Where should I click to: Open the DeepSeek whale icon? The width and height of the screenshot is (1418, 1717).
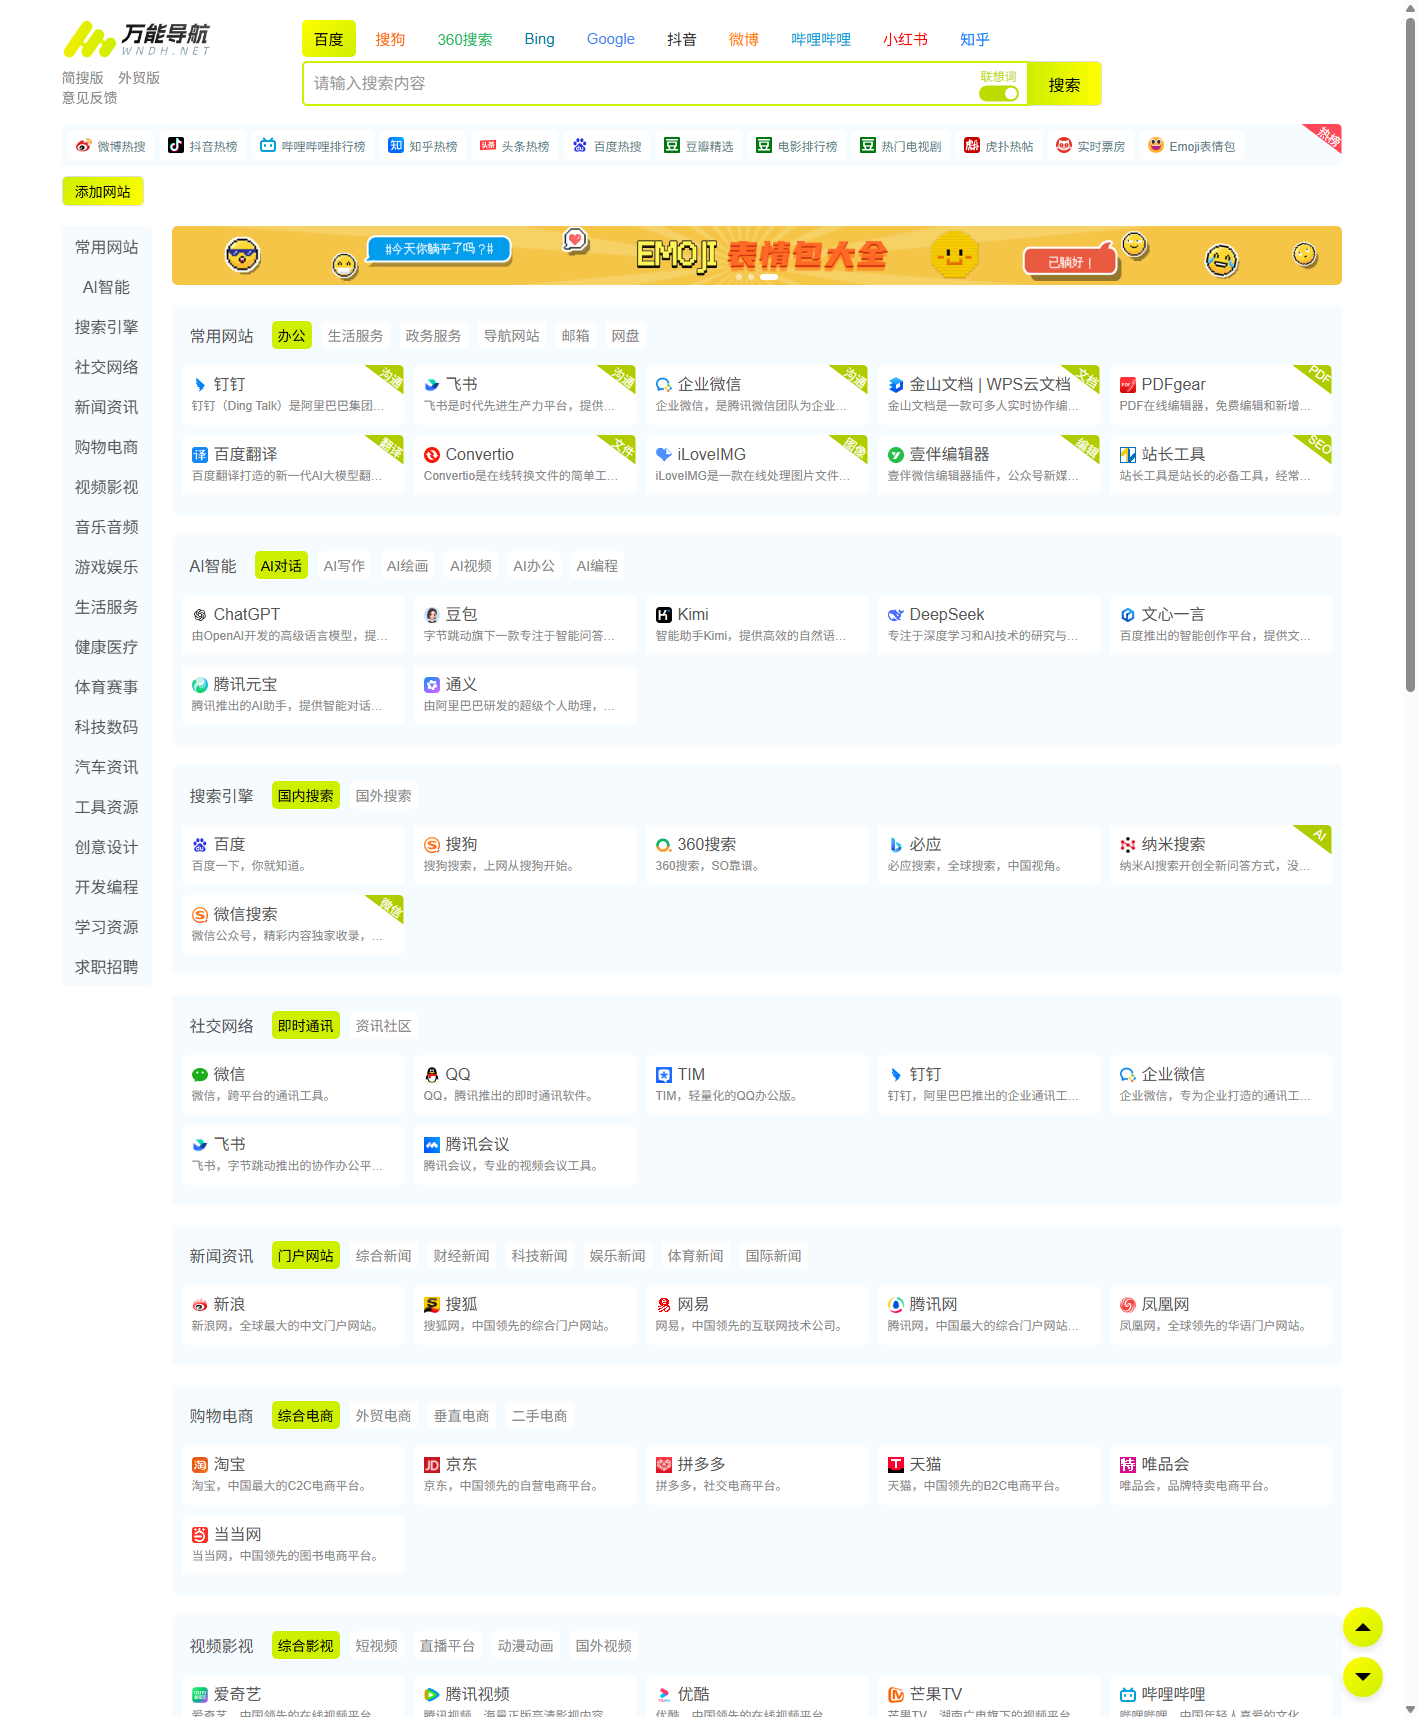tap(896, 615)
